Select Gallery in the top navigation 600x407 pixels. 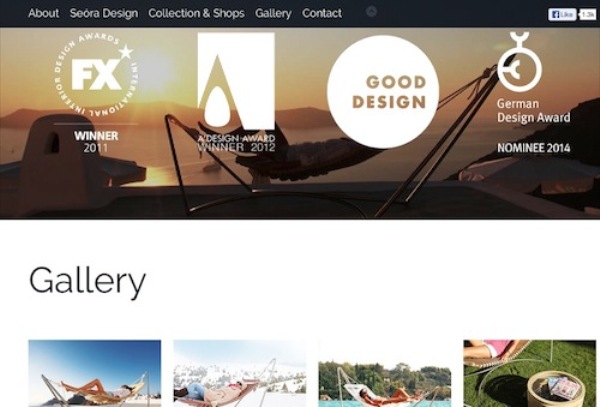273,13
